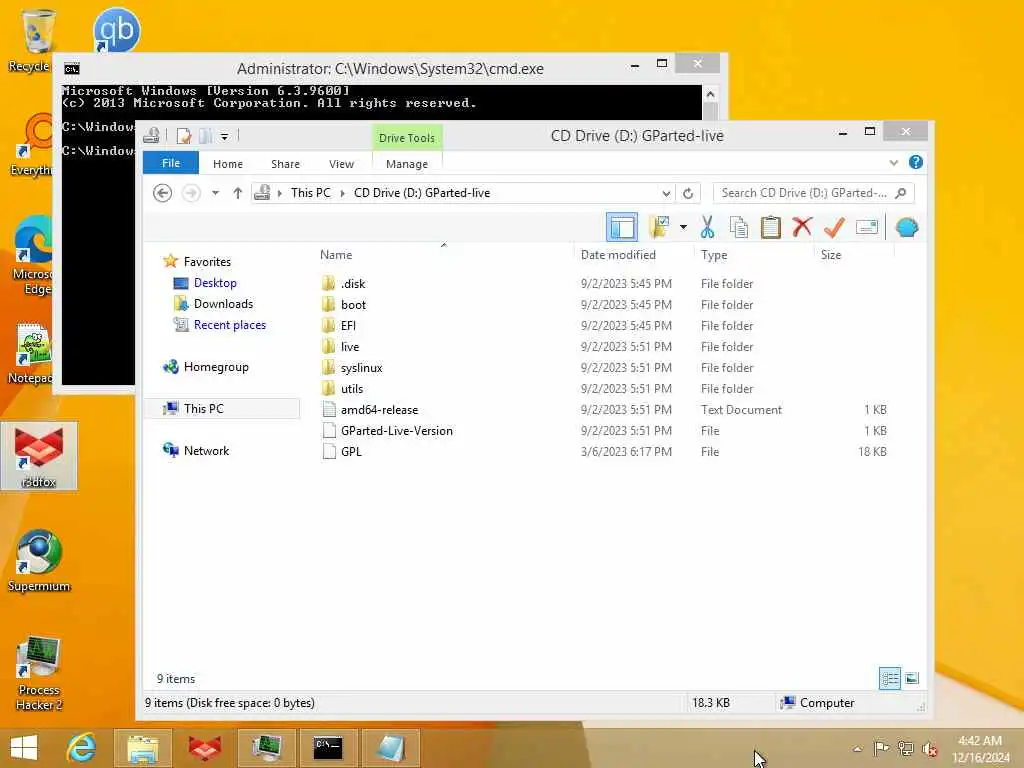
Task: Click the red X Delete icon
Action: tap(803, 227)
